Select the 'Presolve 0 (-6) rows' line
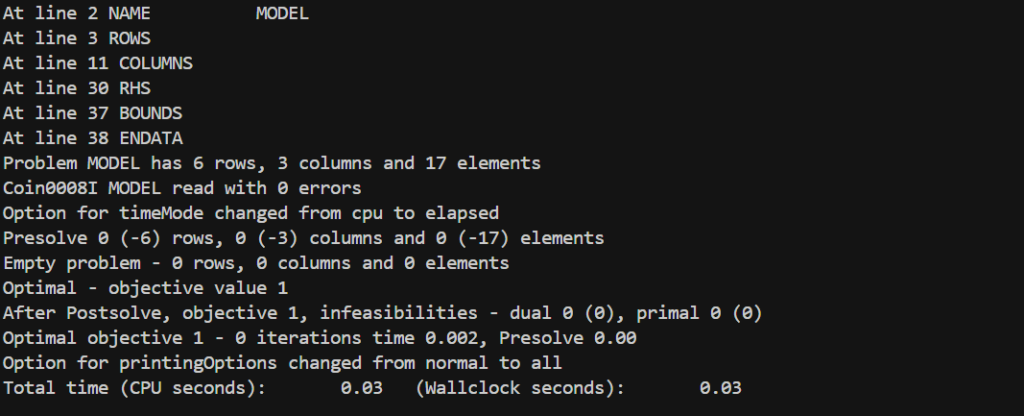The image size is (1024, 416). (x=304, y=238)
